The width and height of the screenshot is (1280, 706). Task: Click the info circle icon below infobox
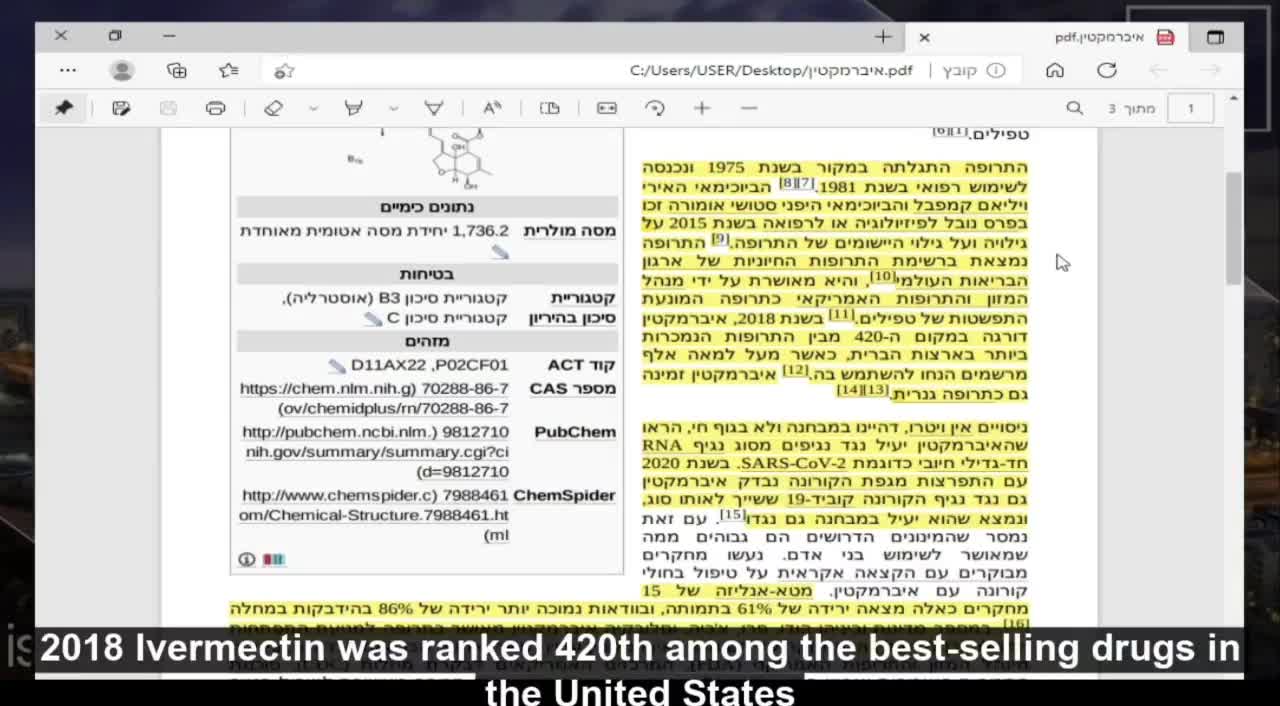(247, 559)
